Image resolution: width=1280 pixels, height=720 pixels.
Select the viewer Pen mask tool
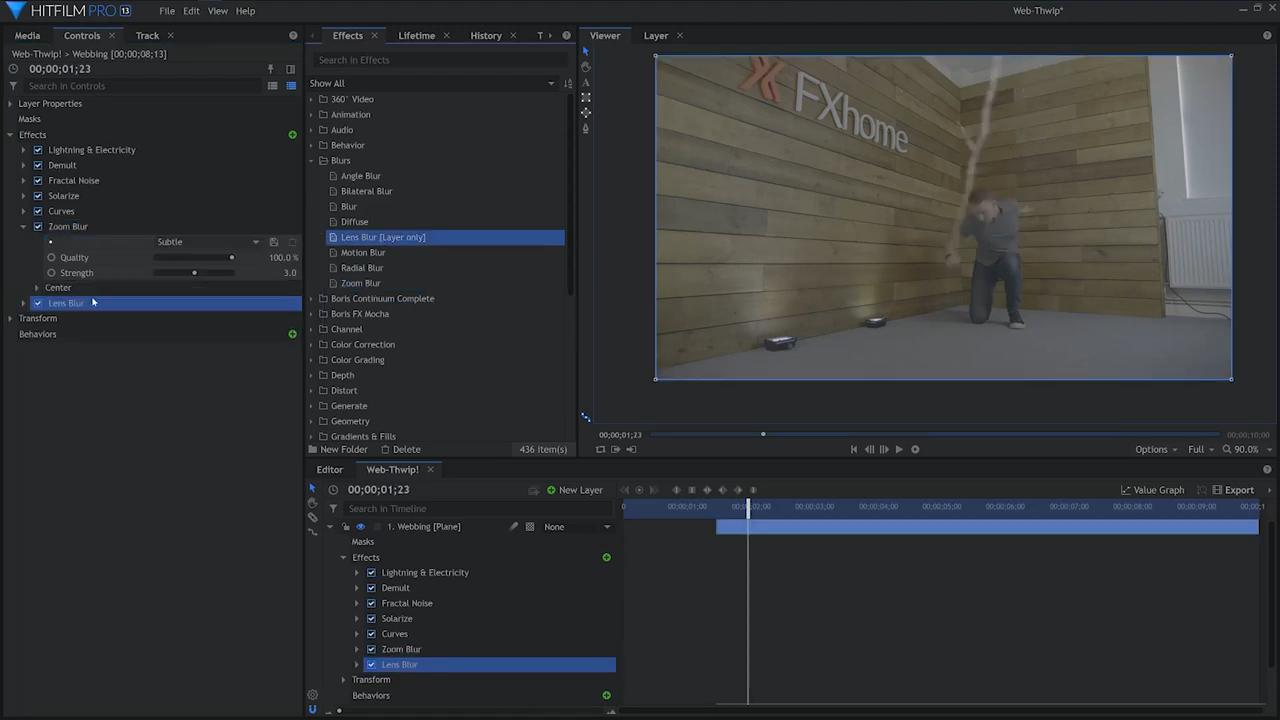point(586,128)
